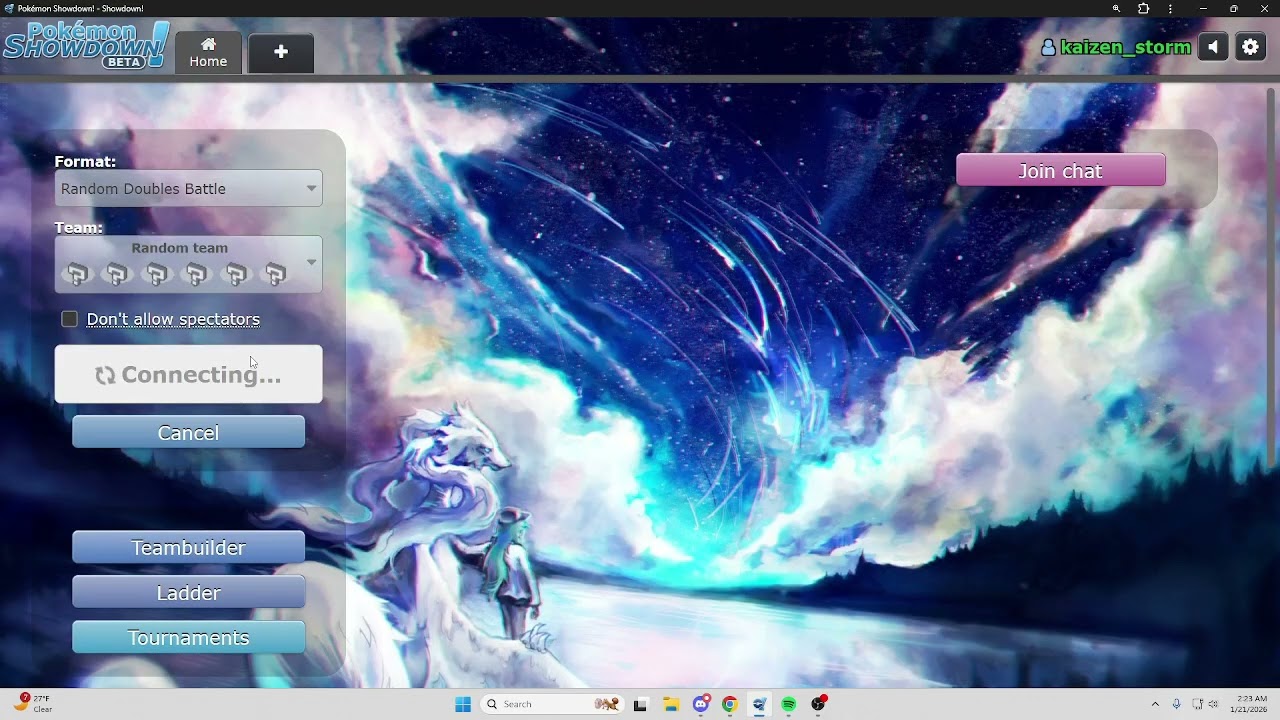Open Spotify from the taskbar
The image size is (1280, 720).
pos(789,704)
